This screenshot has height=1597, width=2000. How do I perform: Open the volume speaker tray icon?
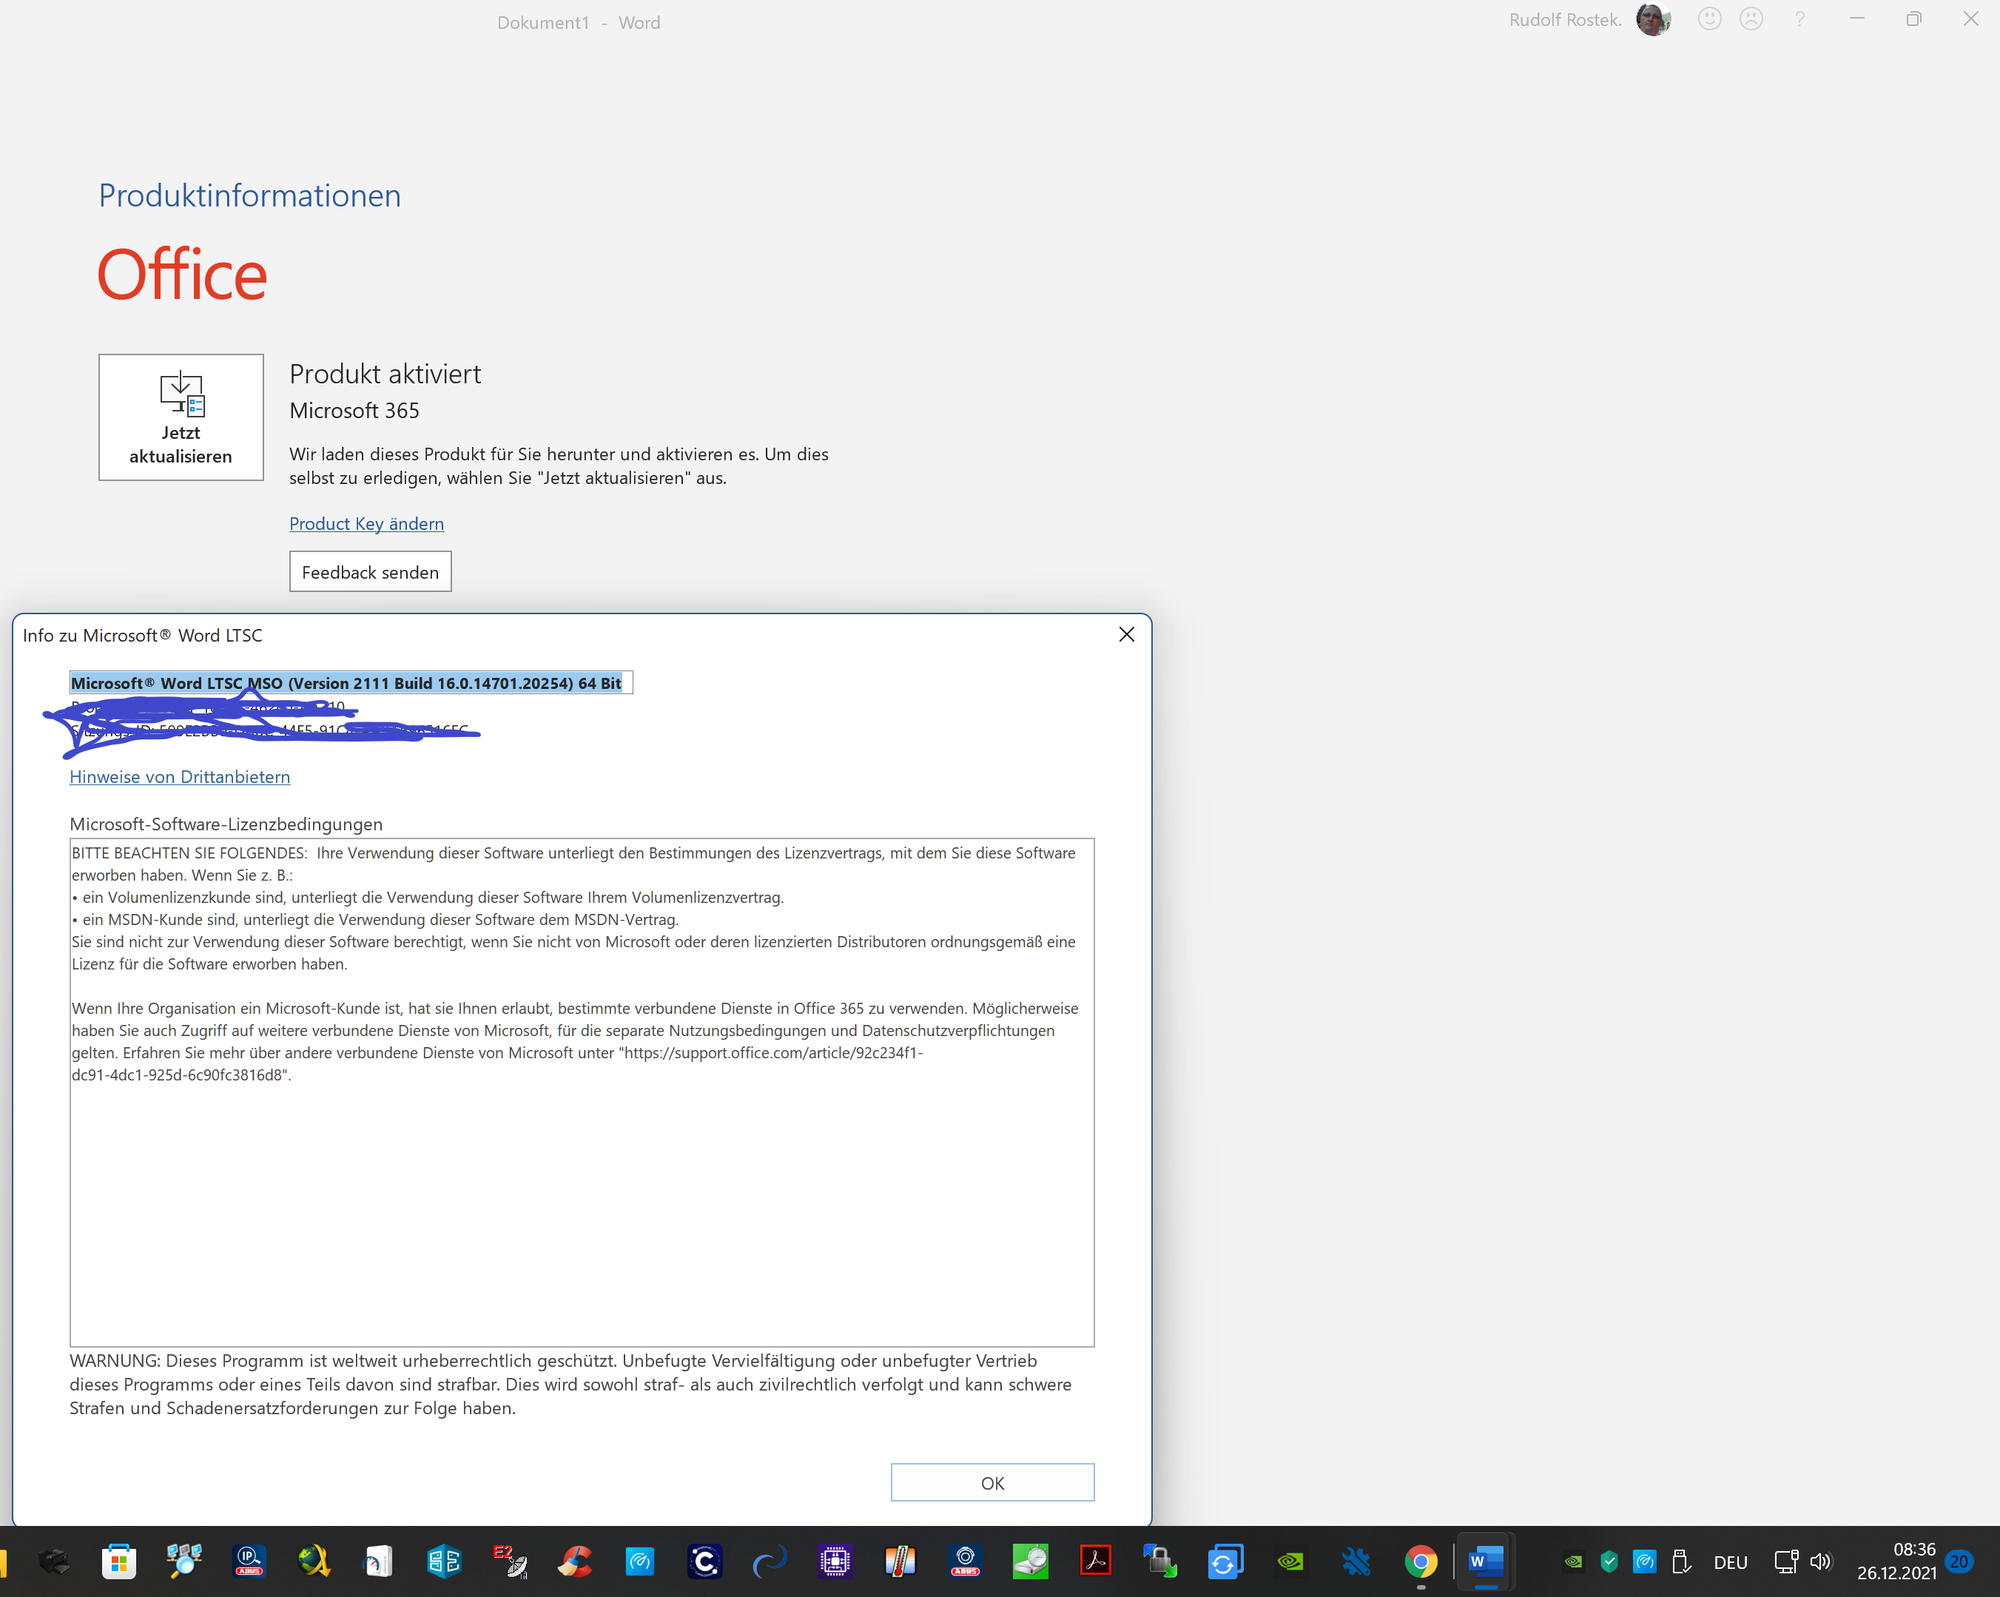click(1821, 1562)
